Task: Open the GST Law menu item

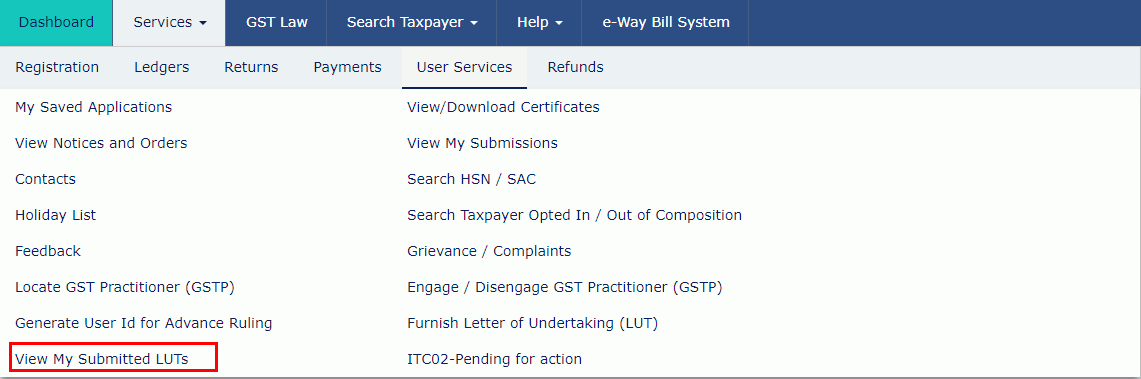Action: tap(277, 23)
